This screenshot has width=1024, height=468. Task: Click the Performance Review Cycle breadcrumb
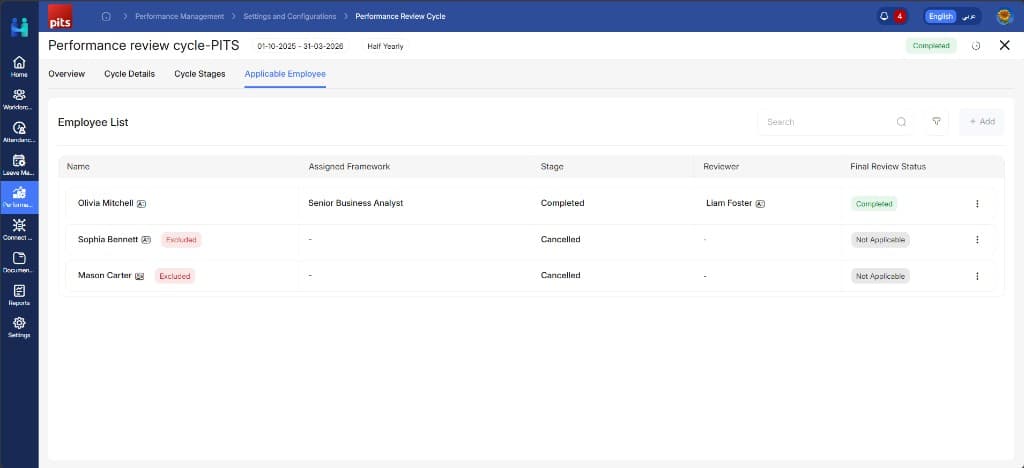coord(400,16)
